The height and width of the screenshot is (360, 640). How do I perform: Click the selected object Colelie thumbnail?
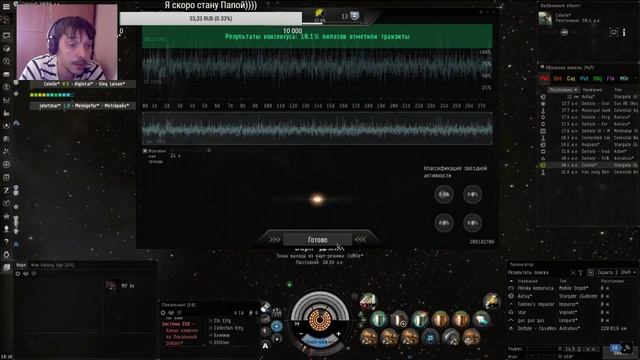[545, 18]
